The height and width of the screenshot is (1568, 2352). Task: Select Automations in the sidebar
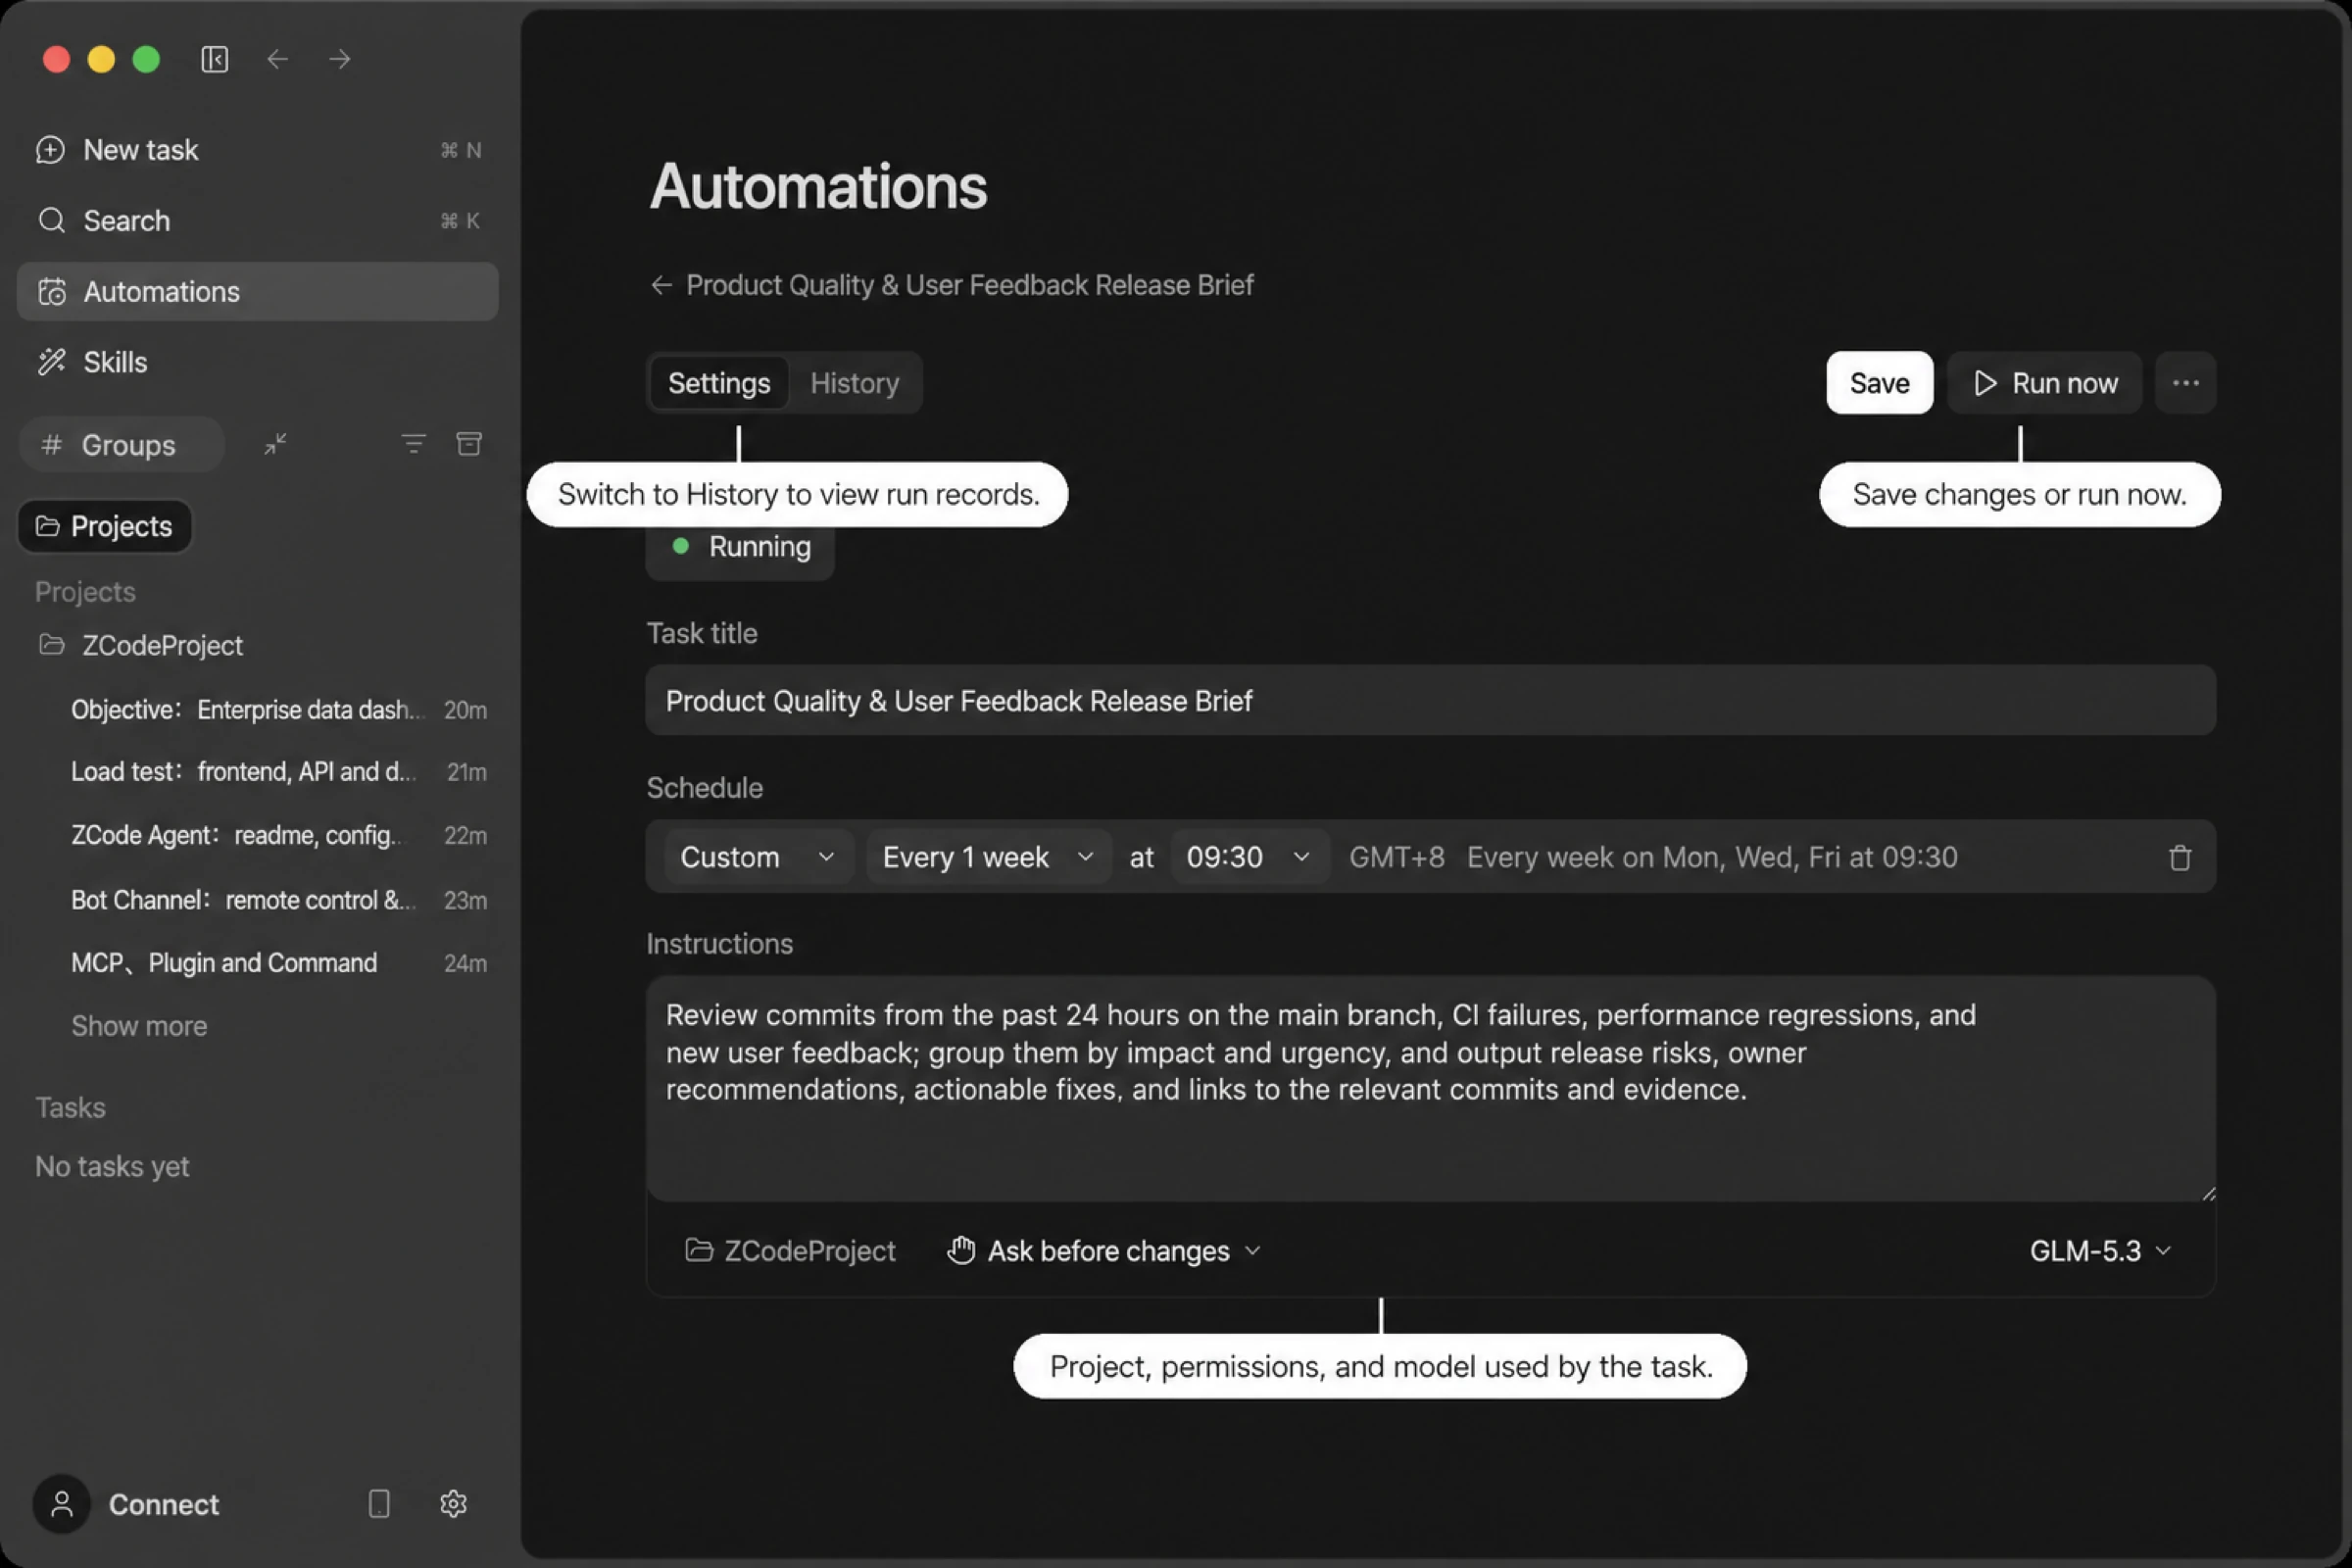coord(258,292)
